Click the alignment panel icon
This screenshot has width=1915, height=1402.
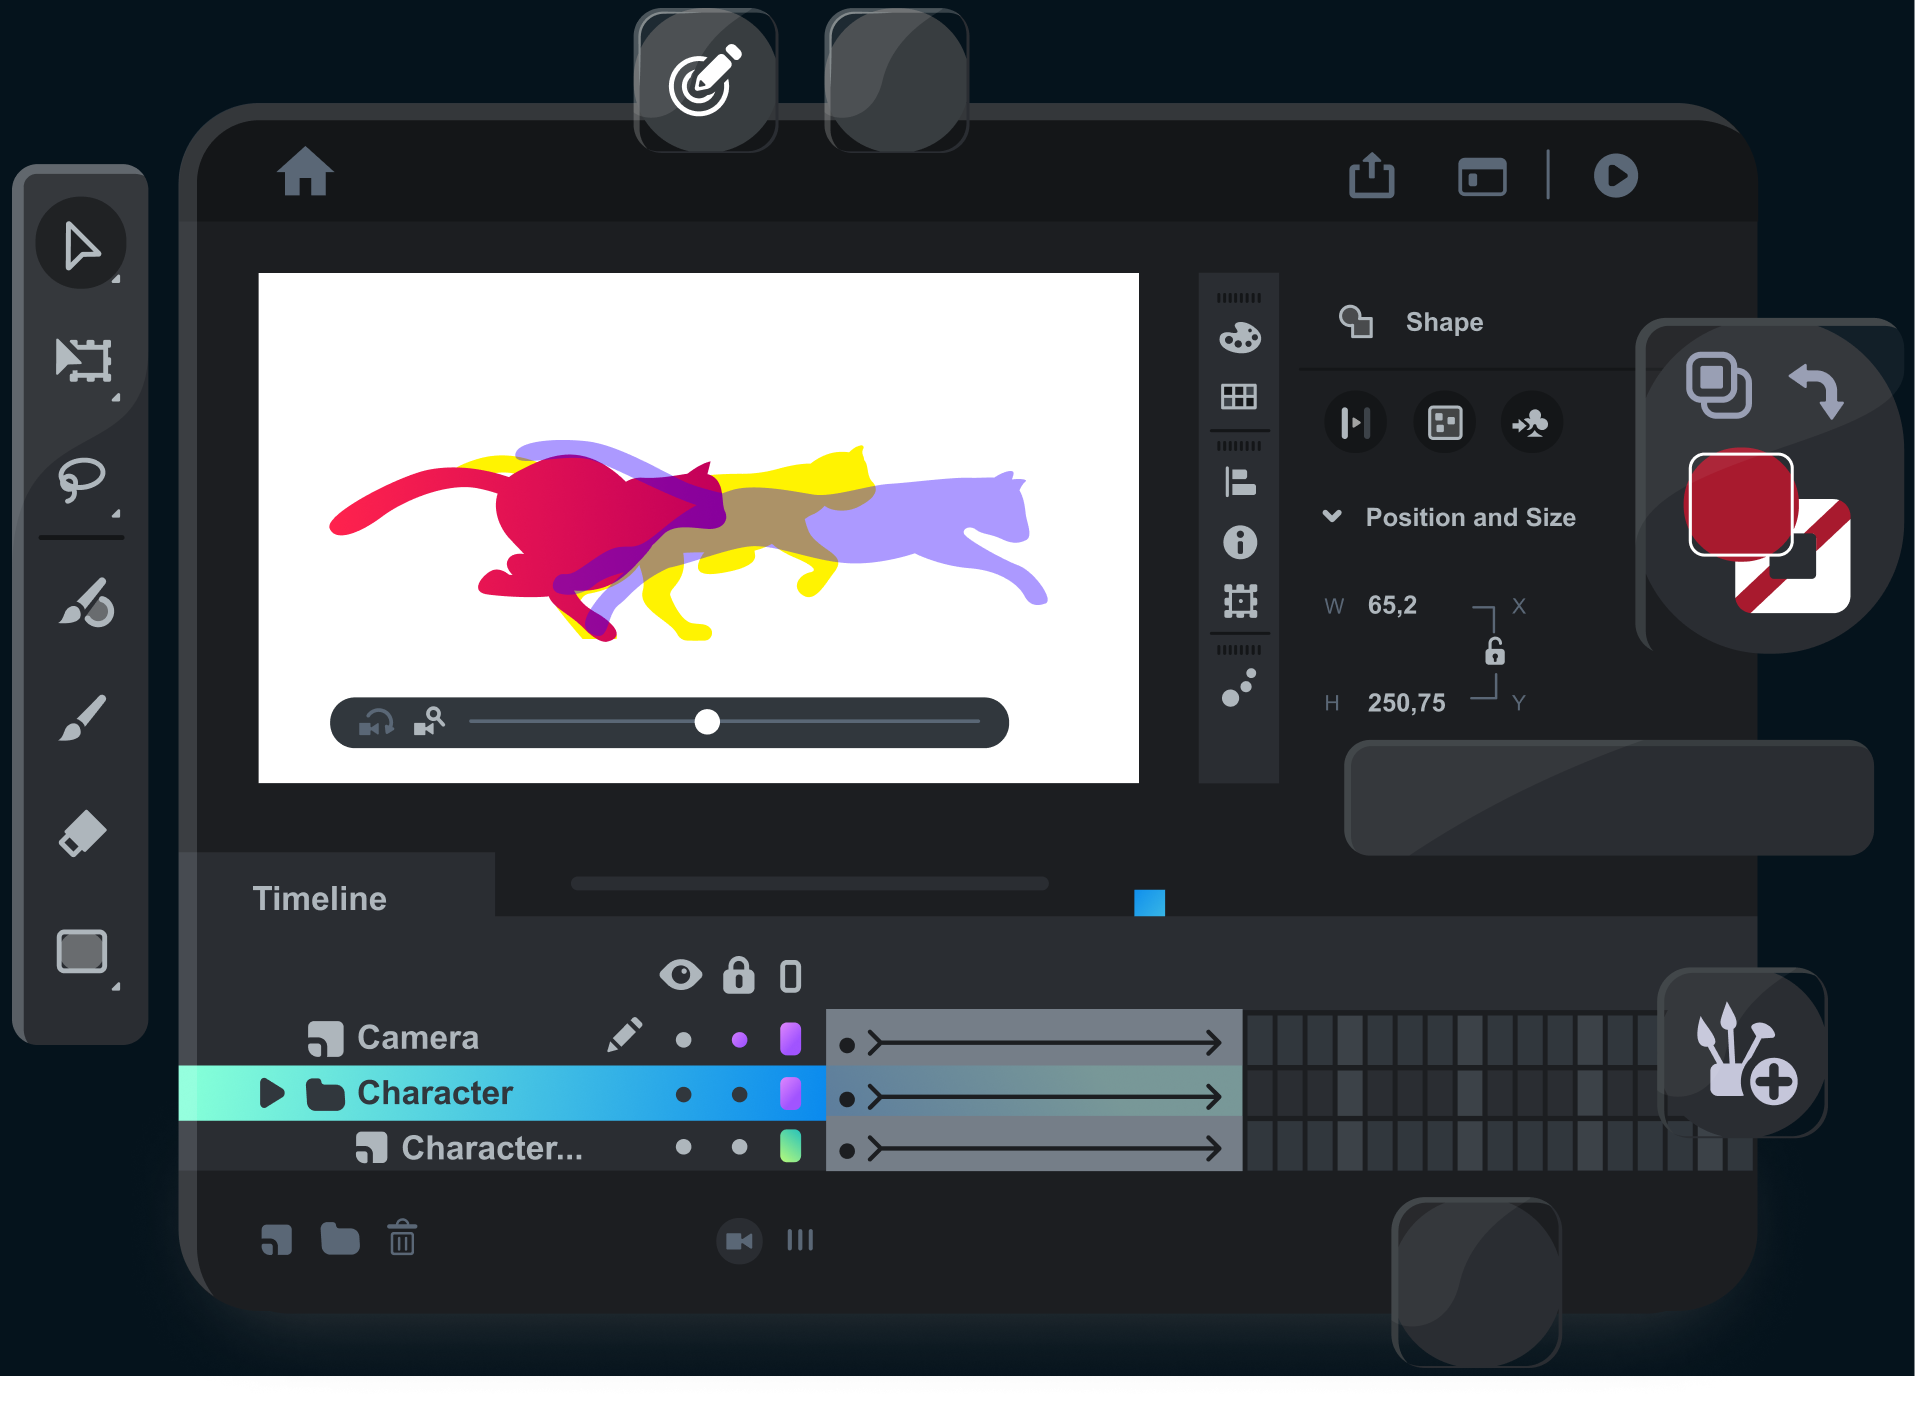(x=1239, y=482)
